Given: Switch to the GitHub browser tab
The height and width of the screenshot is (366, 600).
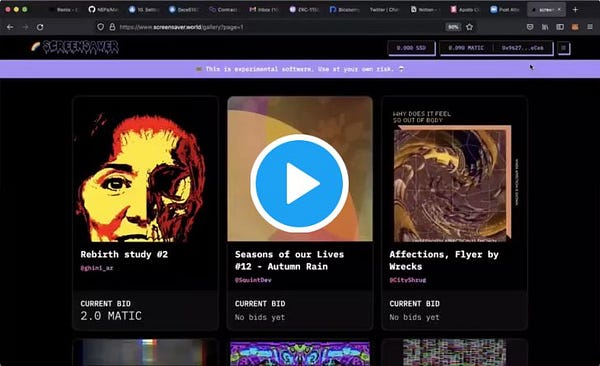Looking at the screenshot, I should [103, 10].
